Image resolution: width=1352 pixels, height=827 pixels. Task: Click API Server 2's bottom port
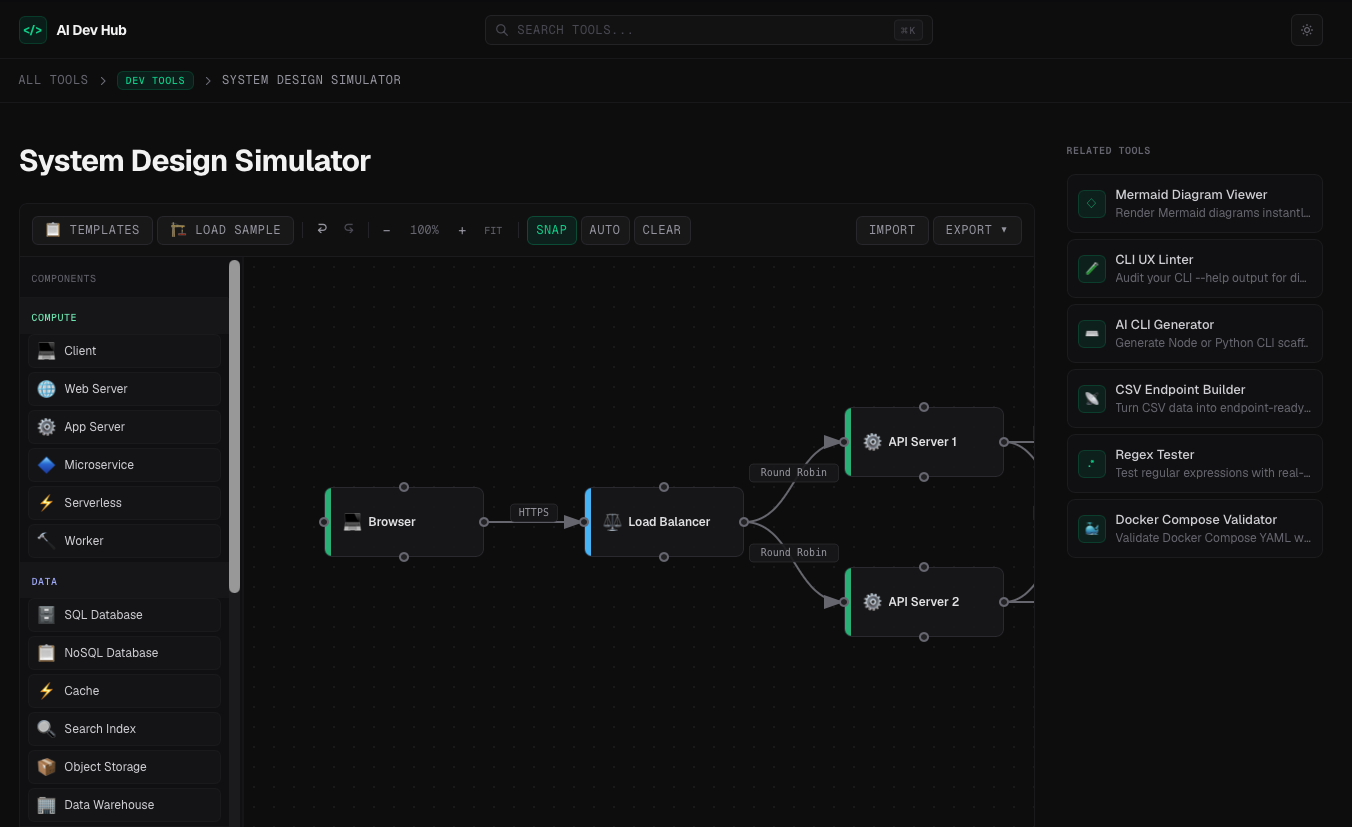pyautogui.click(x=924, y=637)
